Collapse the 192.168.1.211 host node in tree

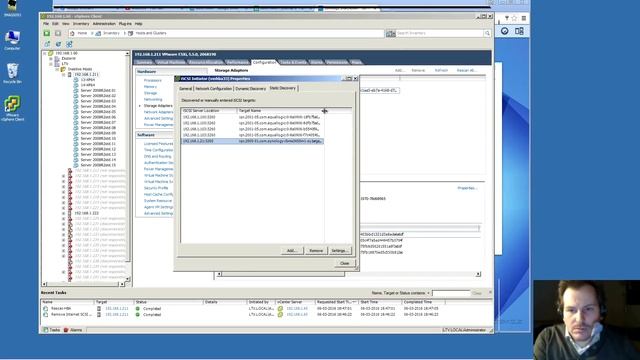point(64,75)
